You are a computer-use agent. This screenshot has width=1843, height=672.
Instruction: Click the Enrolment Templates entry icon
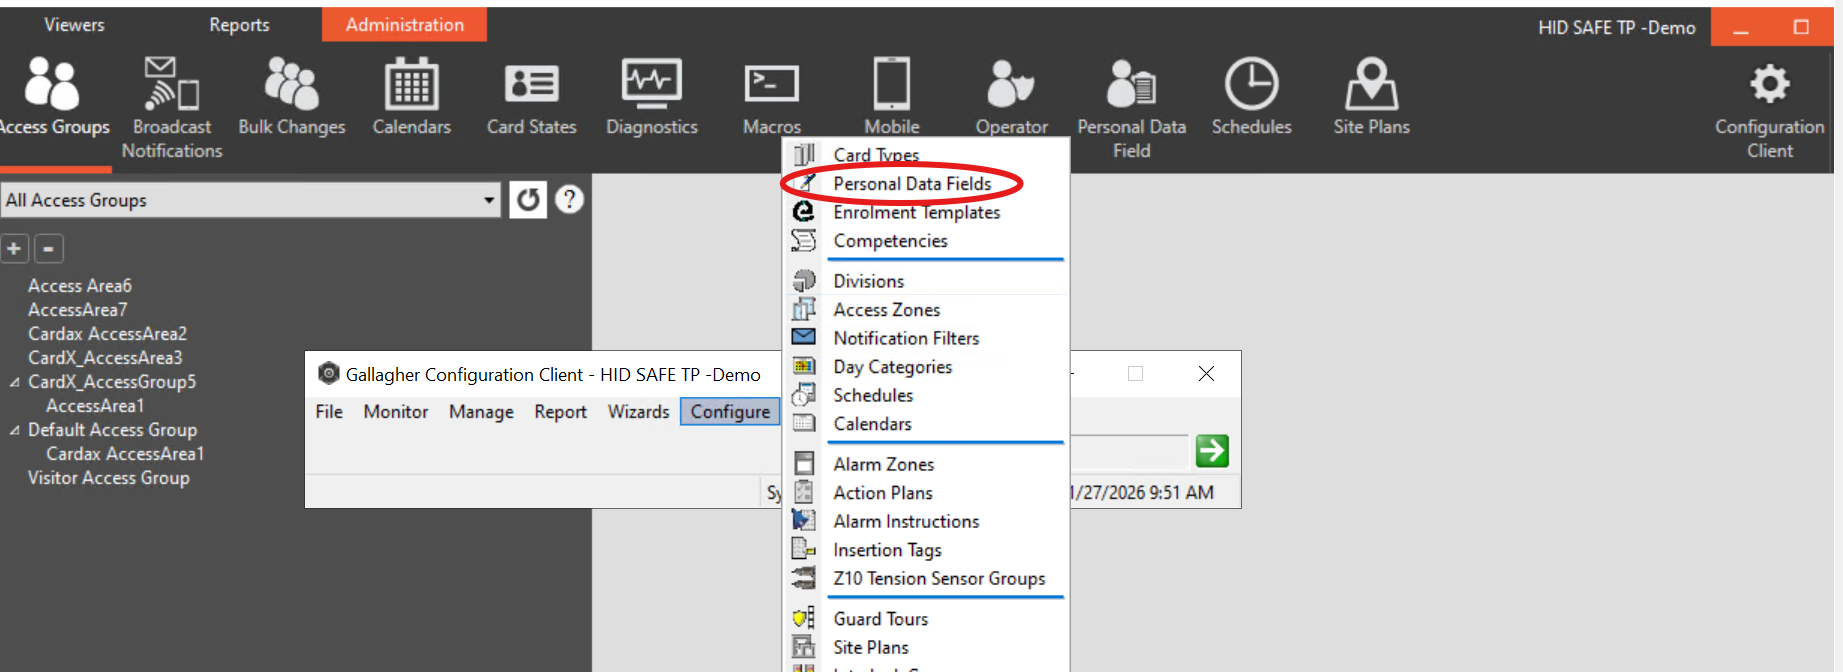(x=804, y=212)
